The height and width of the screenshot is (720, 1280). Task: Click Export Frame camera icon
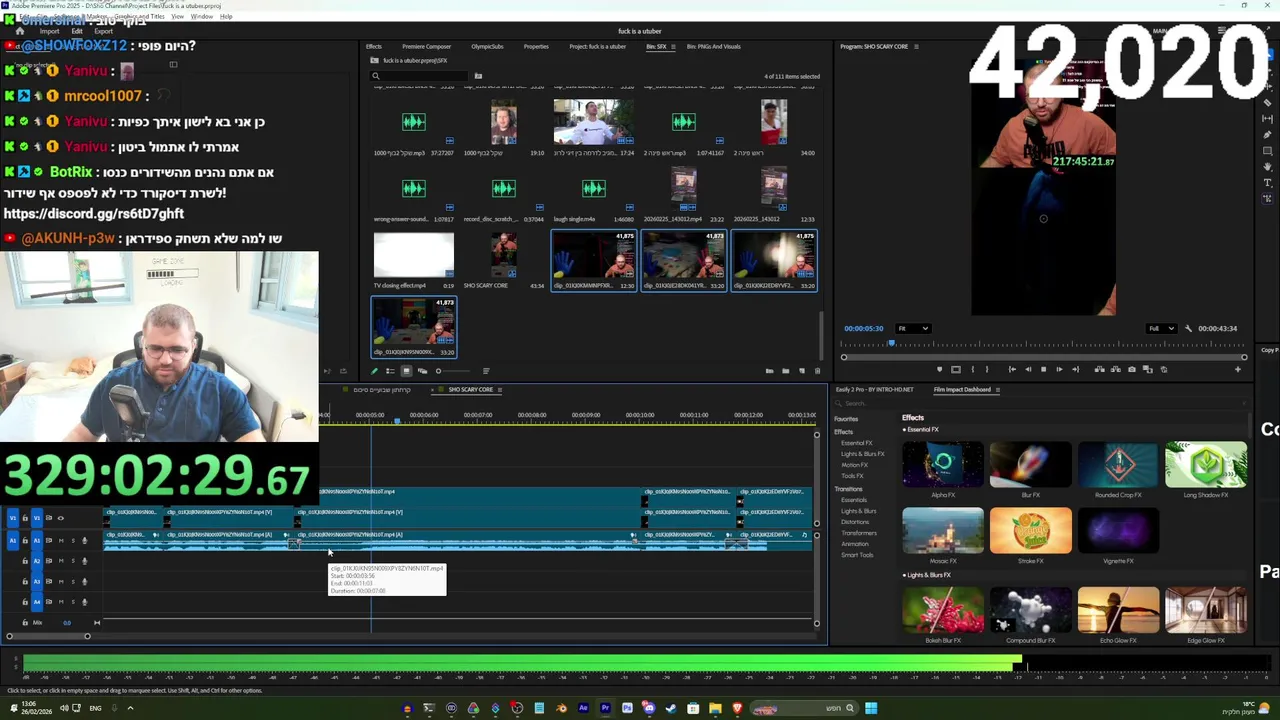1132,369
